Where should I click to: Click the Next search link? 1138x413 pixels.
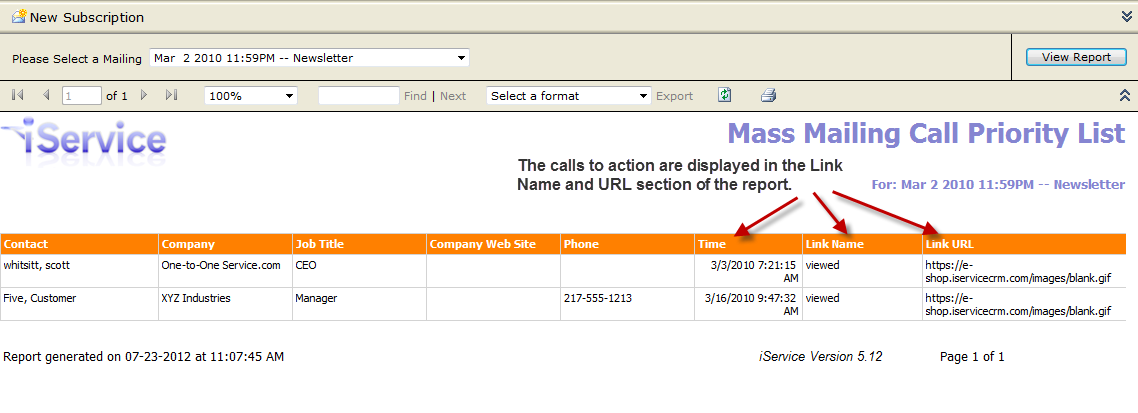click(453, 96)
